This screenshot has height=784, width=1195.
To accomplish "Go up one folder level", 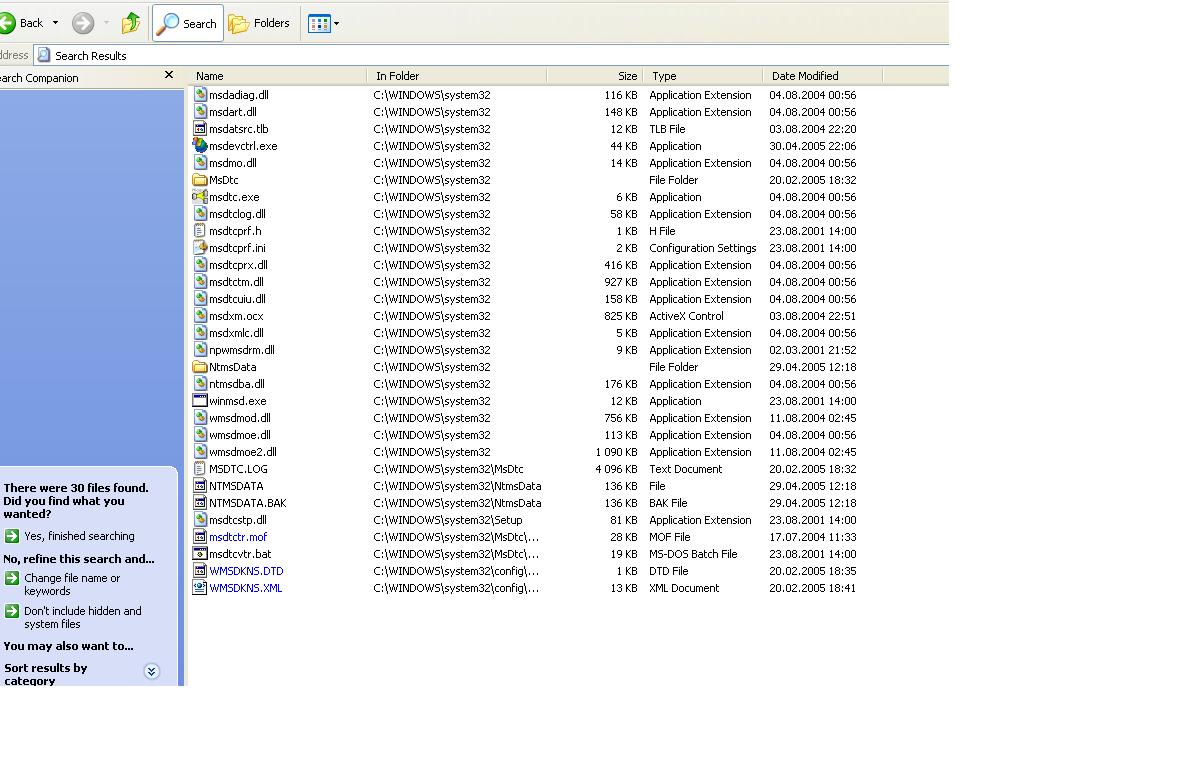I will [131, 24].
